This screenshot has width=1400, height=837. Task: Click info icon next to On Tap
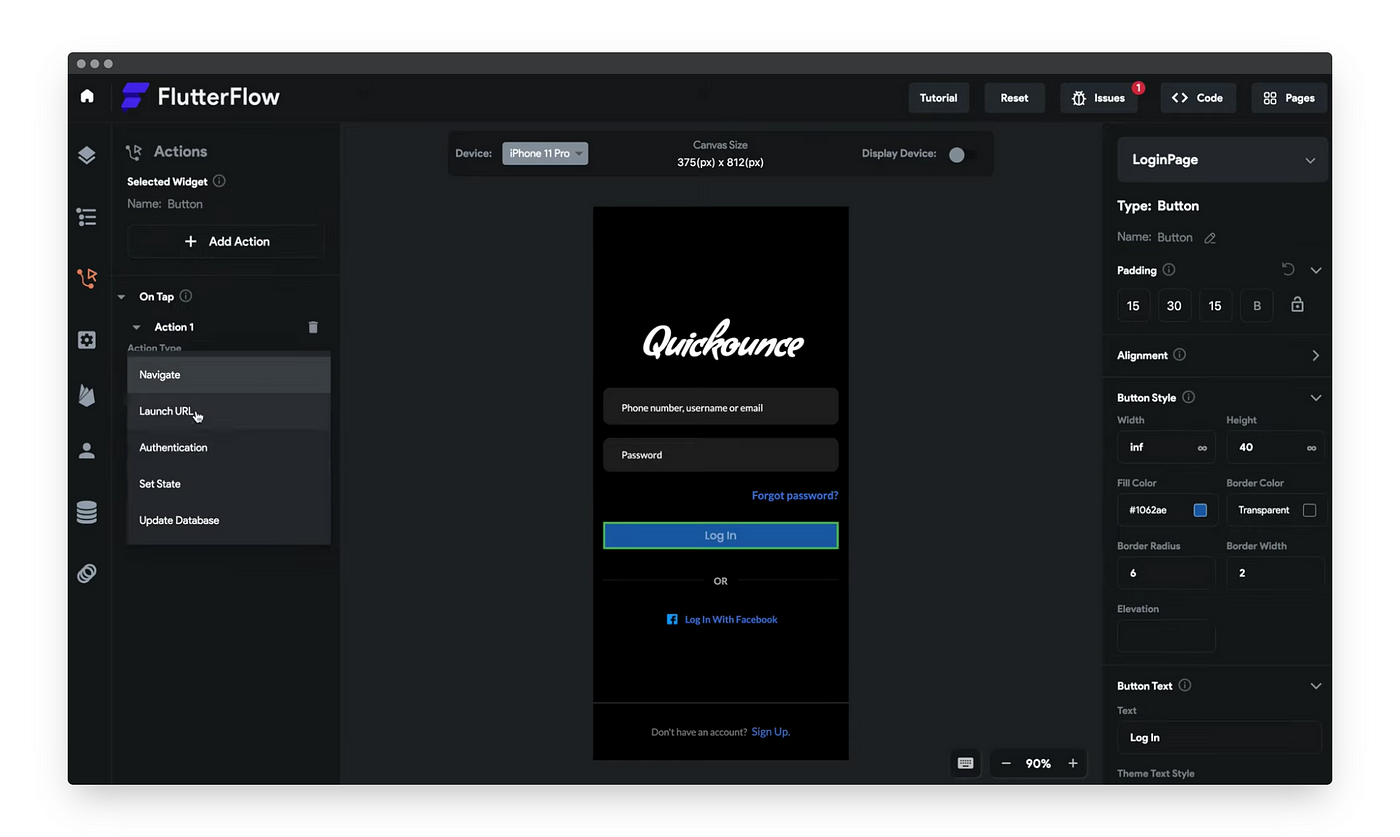tap(186, 296)
